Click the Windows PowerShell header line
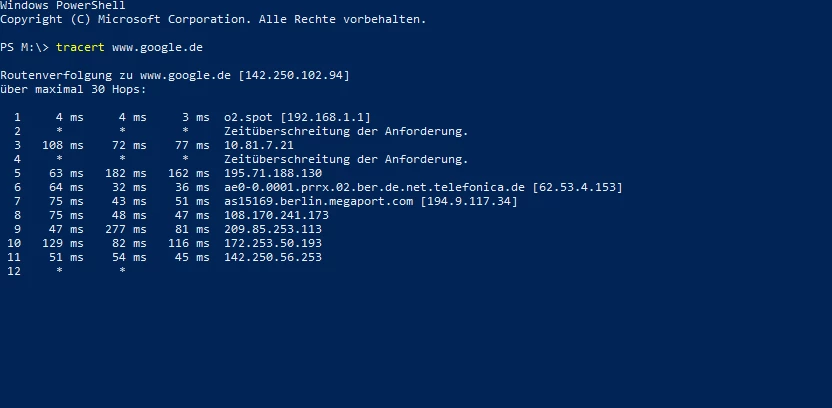Image resolution: width=832 pixels, height=408 pixels. [x=62, y=5]
